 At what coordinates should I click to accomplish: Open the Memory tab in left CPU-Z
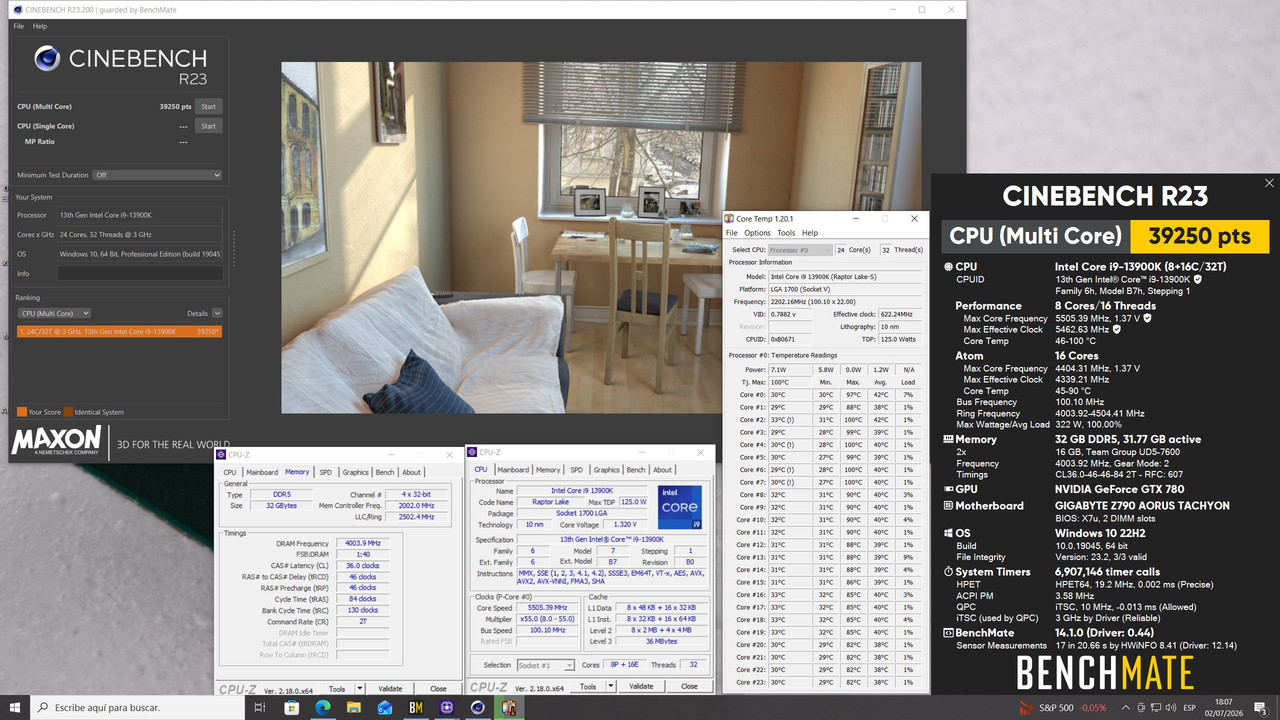coord(297,472)
